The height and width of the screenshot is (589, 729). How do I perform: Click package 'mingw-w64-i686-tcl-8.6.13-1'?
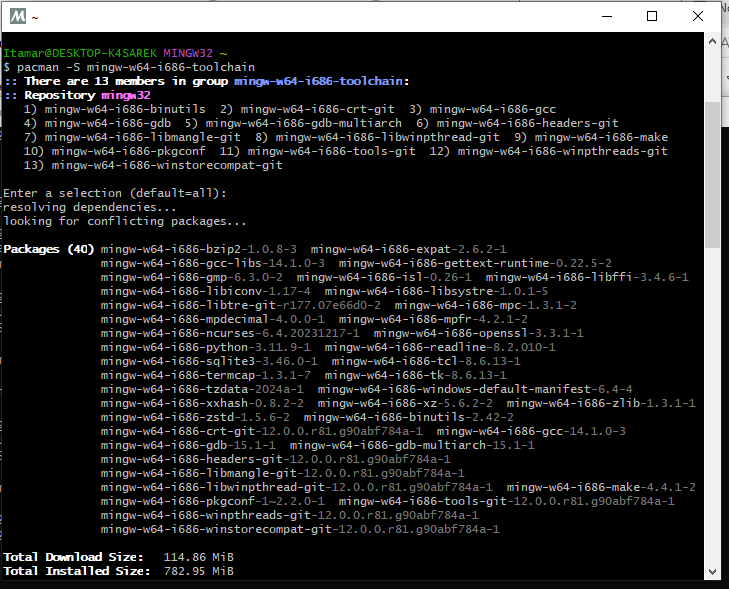(x=426, y=361)
